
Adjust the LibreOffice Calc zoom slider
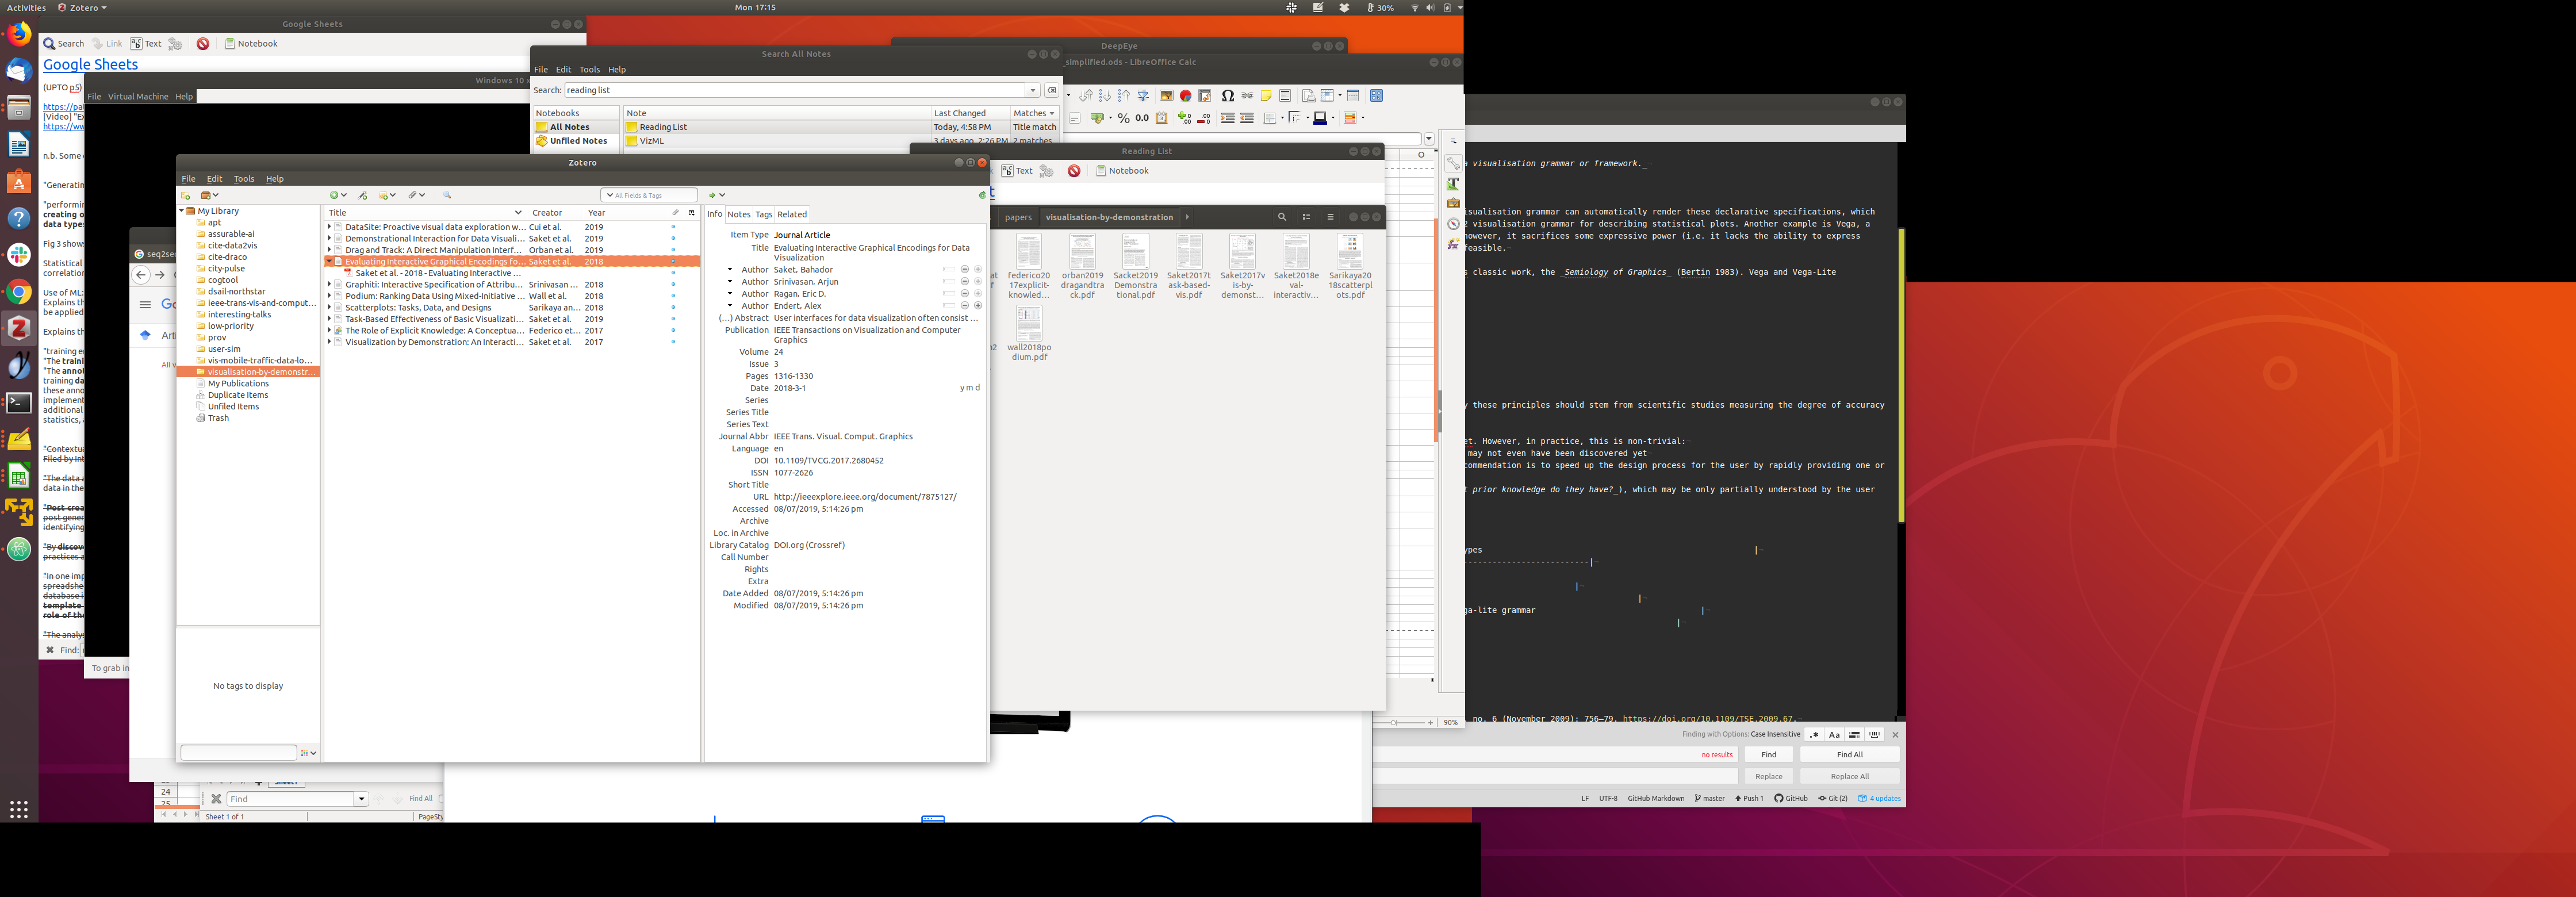tap(1394, 722)
